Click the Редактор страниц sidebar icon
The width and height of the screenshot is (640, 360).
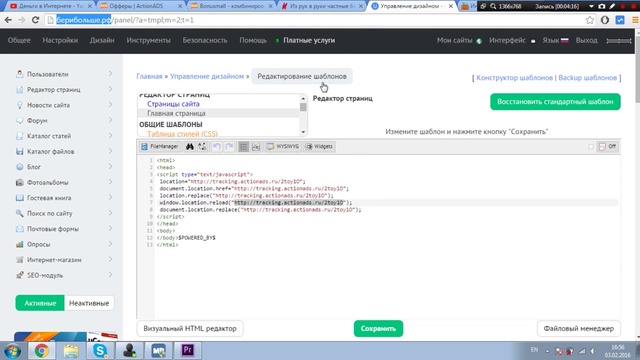click(x=19, y=89)
